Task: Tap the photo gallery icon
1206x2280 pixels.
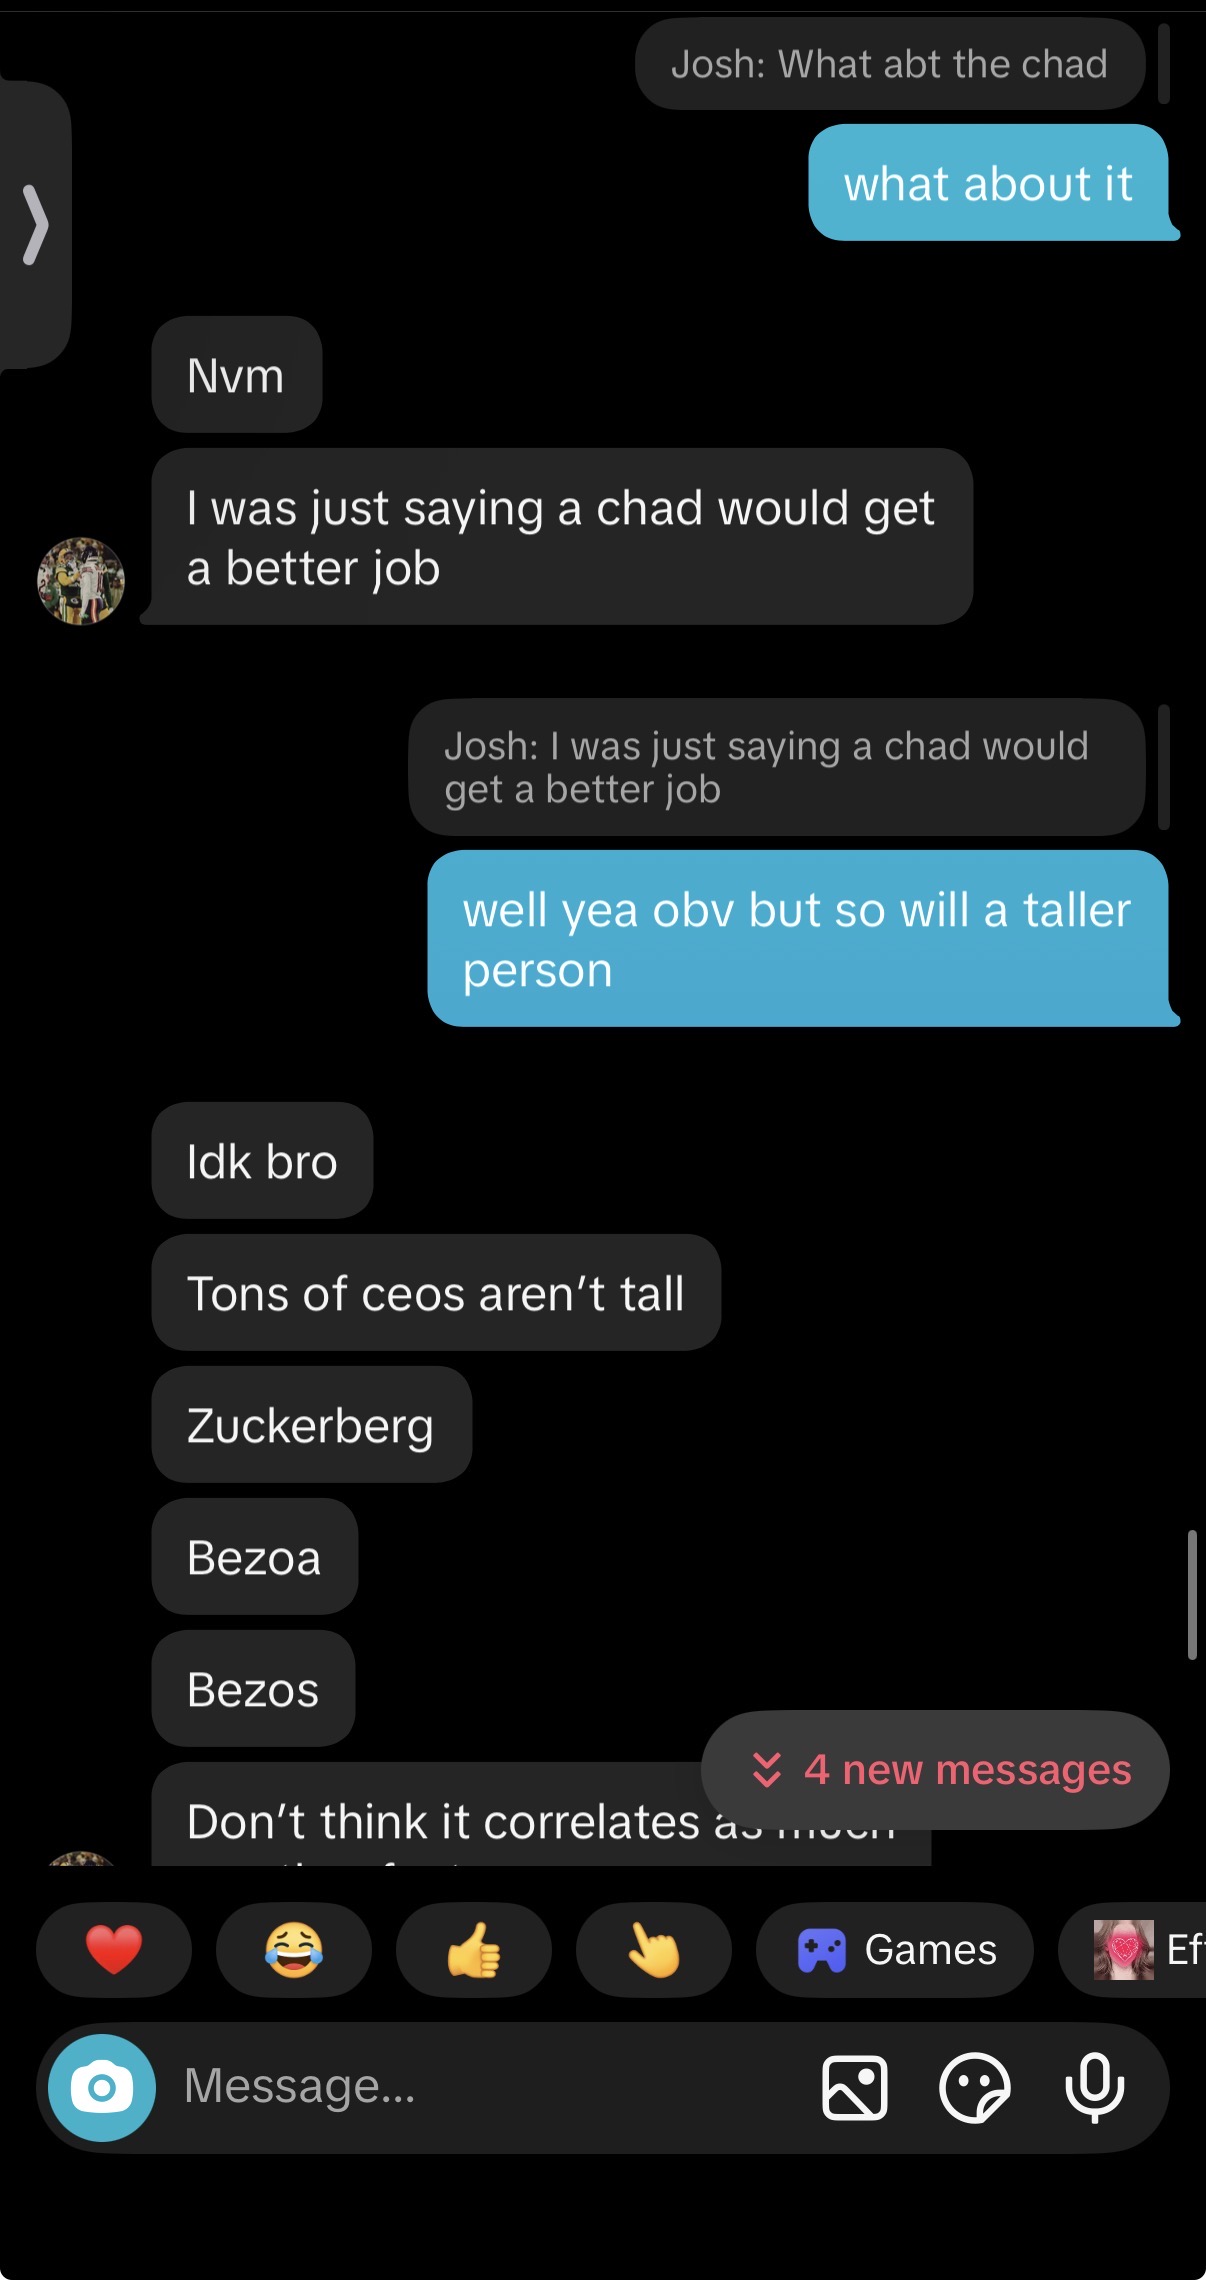Action: [854, 2087]
